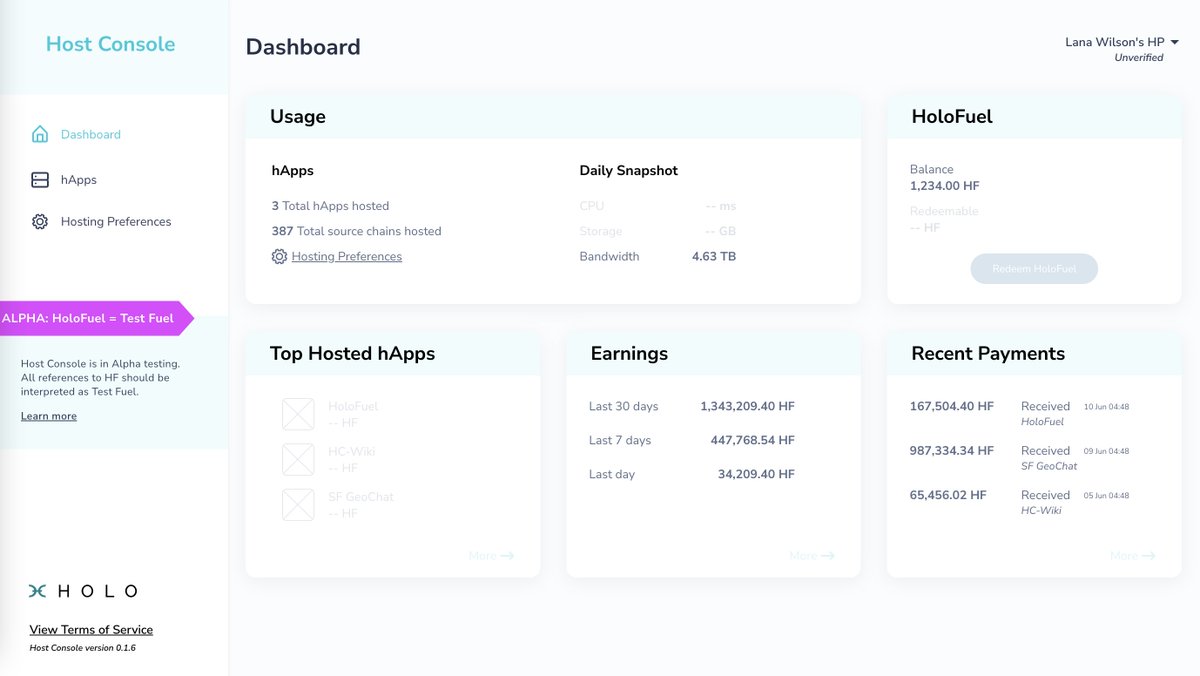Click the Hosting Preferences link in Usage card

click(347, 257)
